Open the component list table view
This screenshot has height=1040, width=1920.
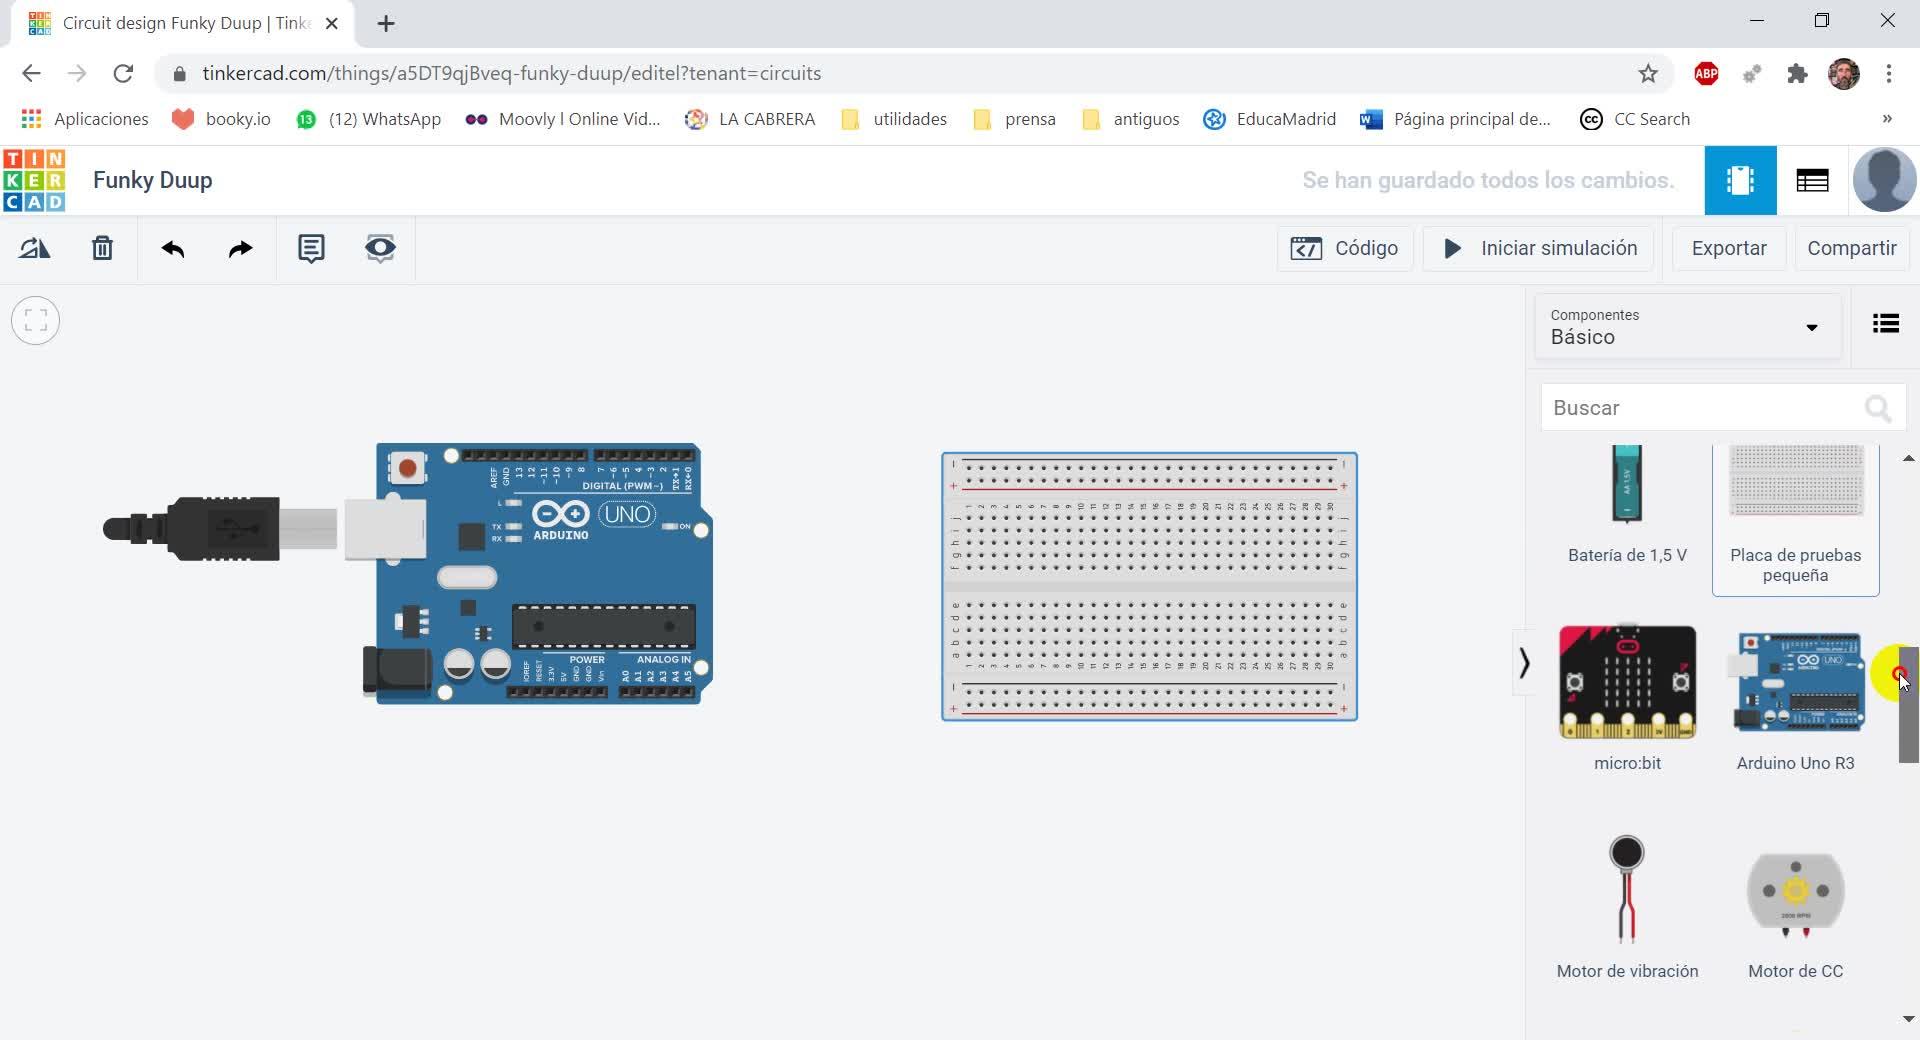pos(1812,180)
